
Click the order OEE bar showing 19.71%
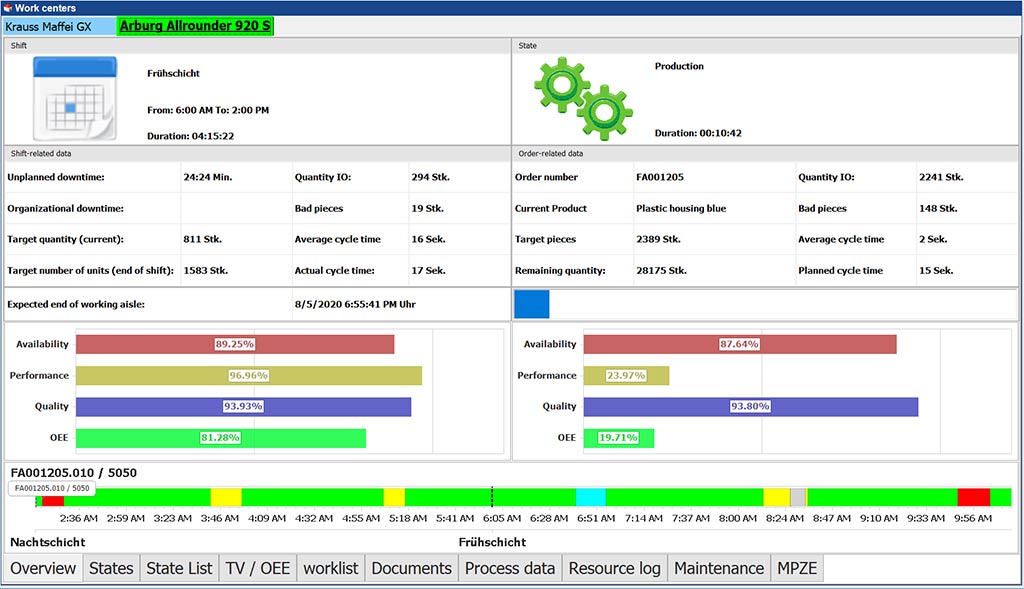(618, 438)
